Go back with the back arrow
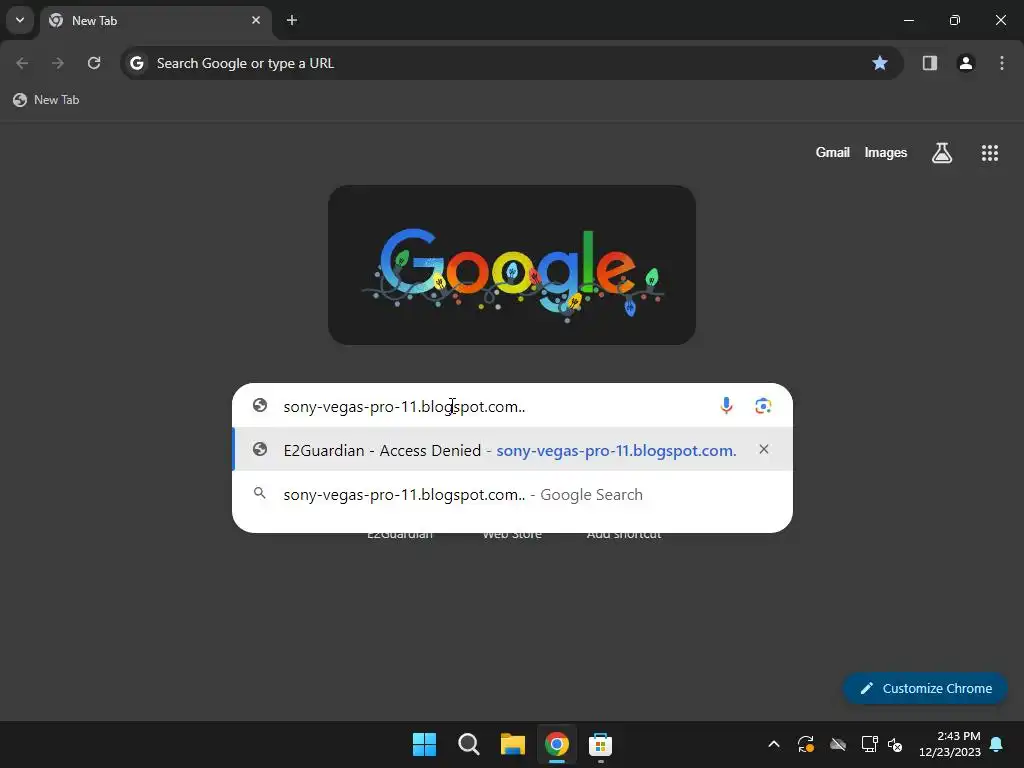The image size is (1024, 768). point(22,63)
